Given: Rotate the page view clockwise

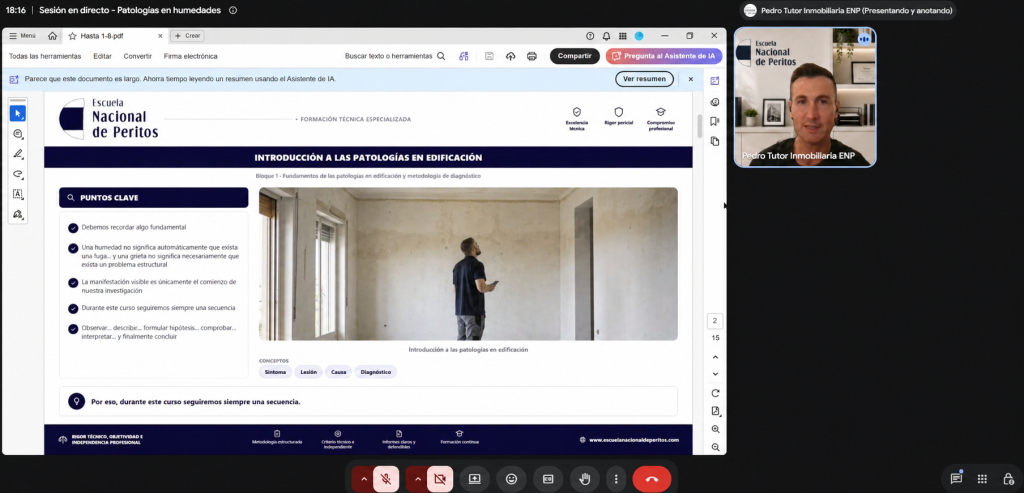Looking at the screenshot, I should [715, 393].
